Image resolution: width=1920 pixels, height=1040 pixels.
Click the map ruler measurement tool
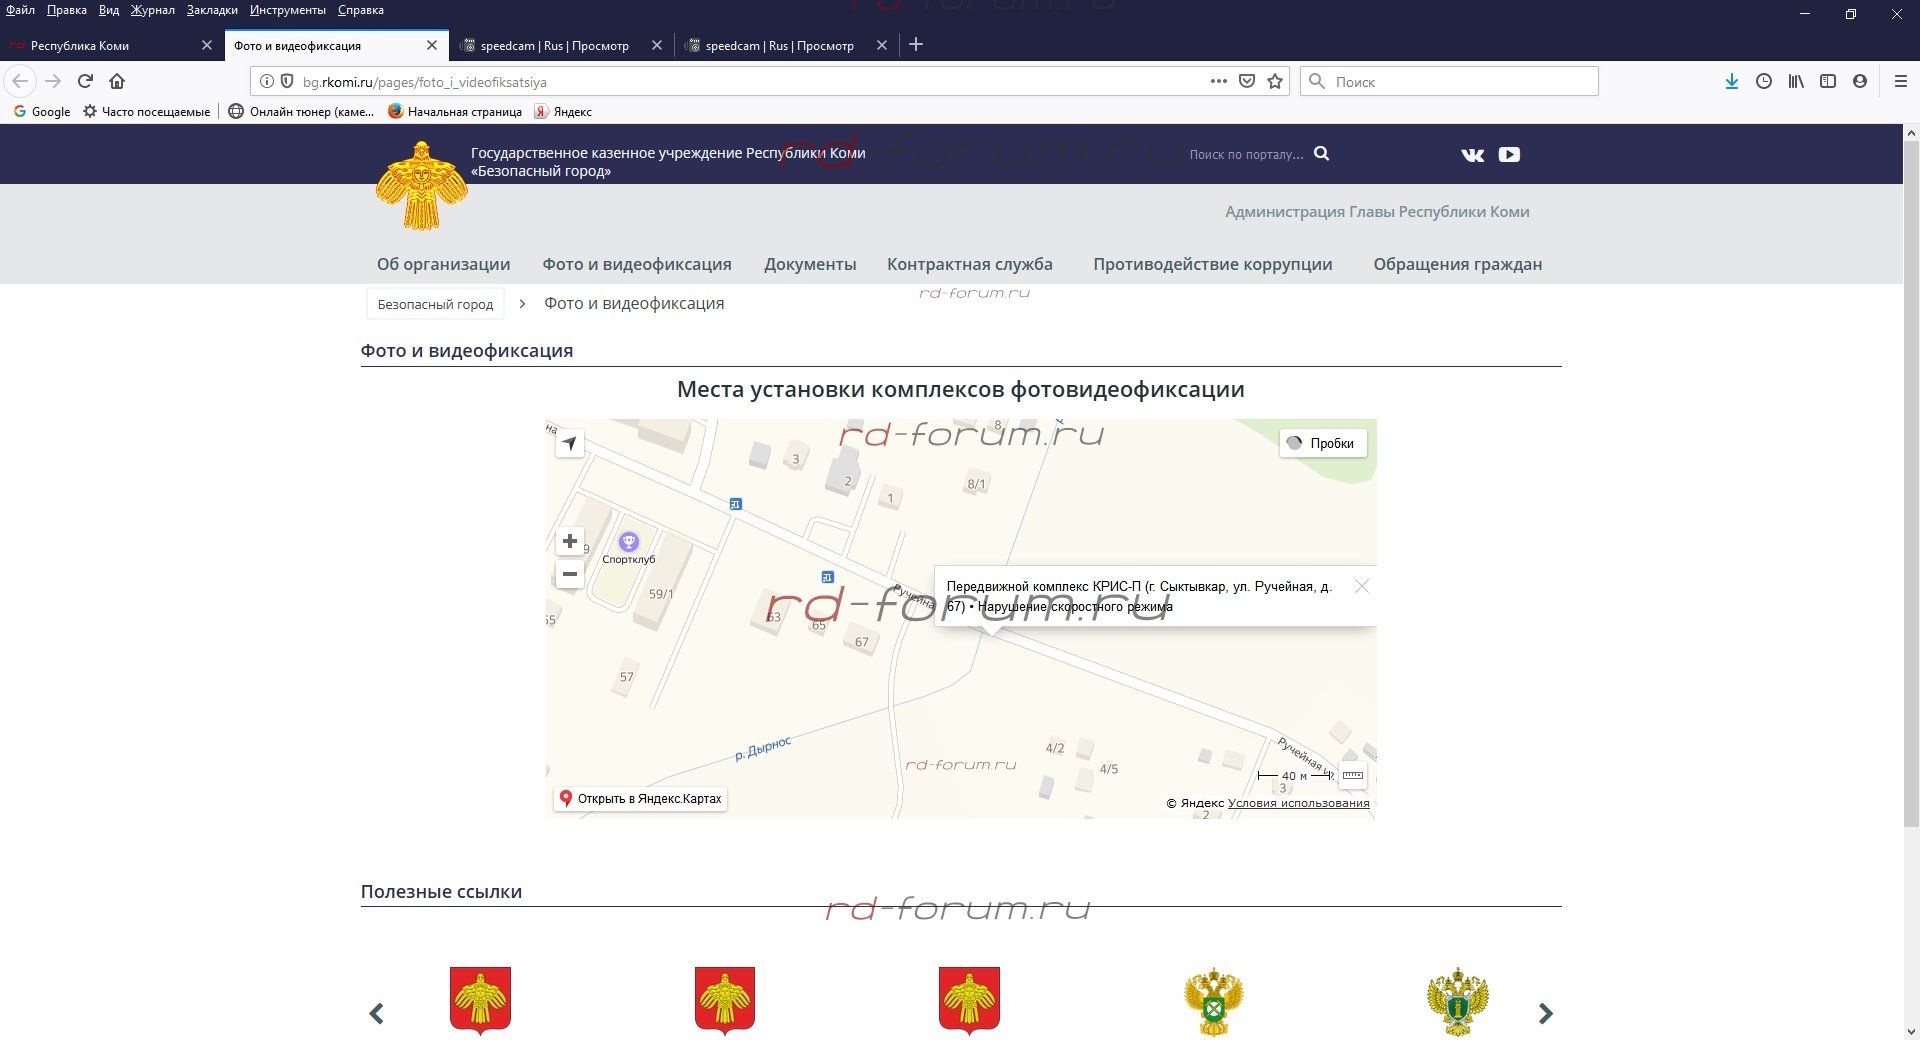pos(1352,775)
